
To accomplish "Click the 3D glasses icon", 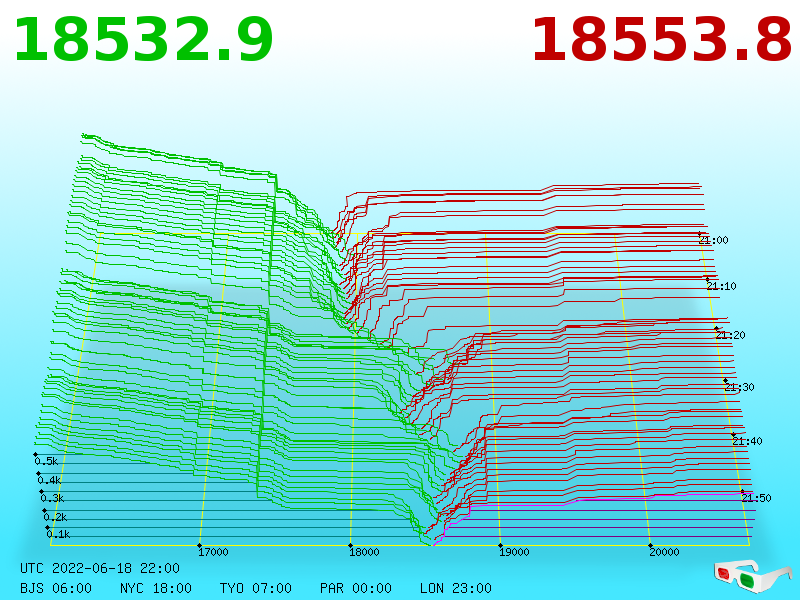I will [x=753, y=576].
